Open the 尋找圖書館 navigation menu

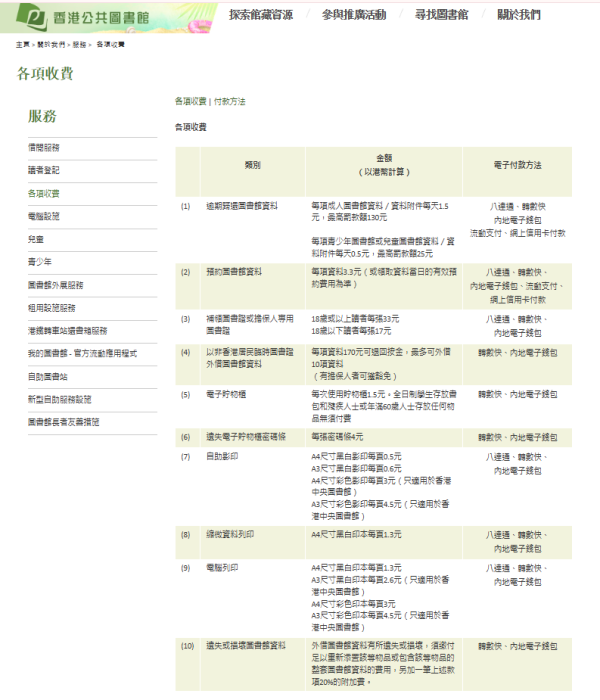(442, 15)
